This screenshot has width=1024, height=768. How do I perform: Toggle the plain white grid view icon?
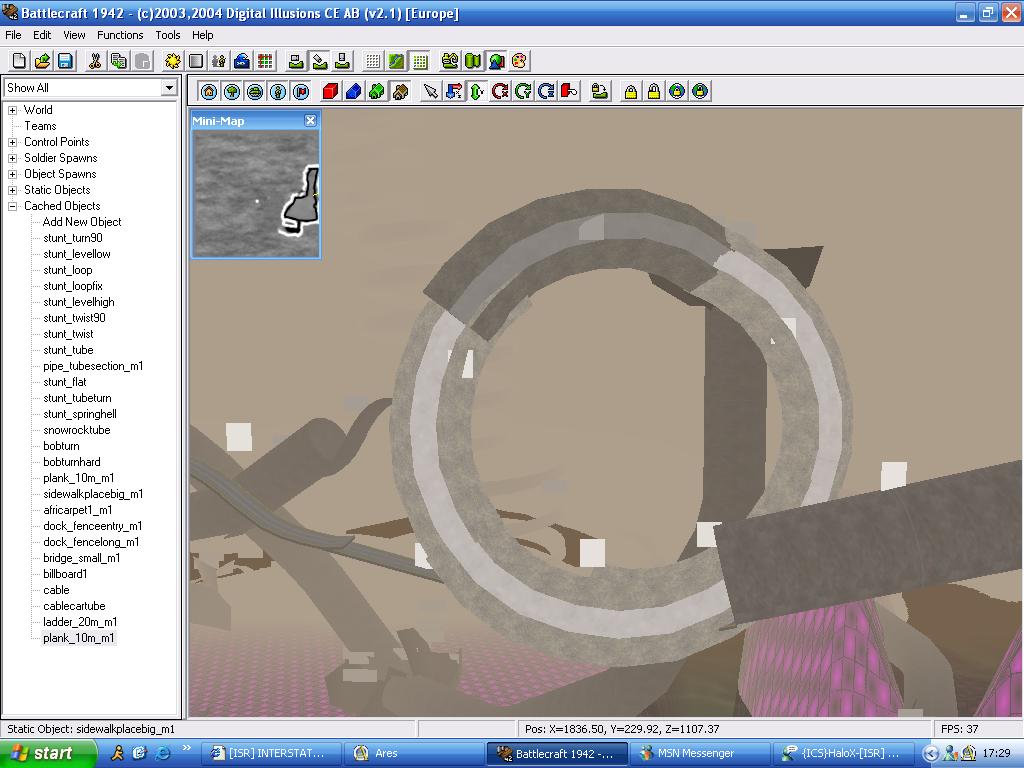click(373, 61)
